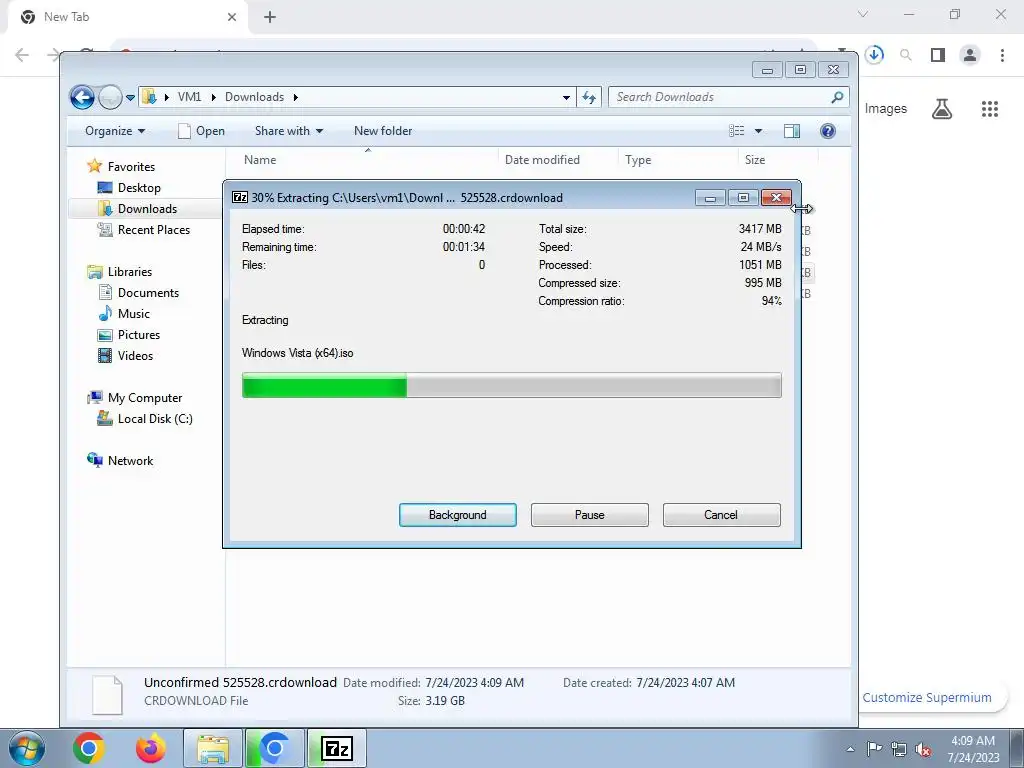Select Downloads in the address breadcrumb
Viewport: 1024px width, 768px height.
pos(254,97)
